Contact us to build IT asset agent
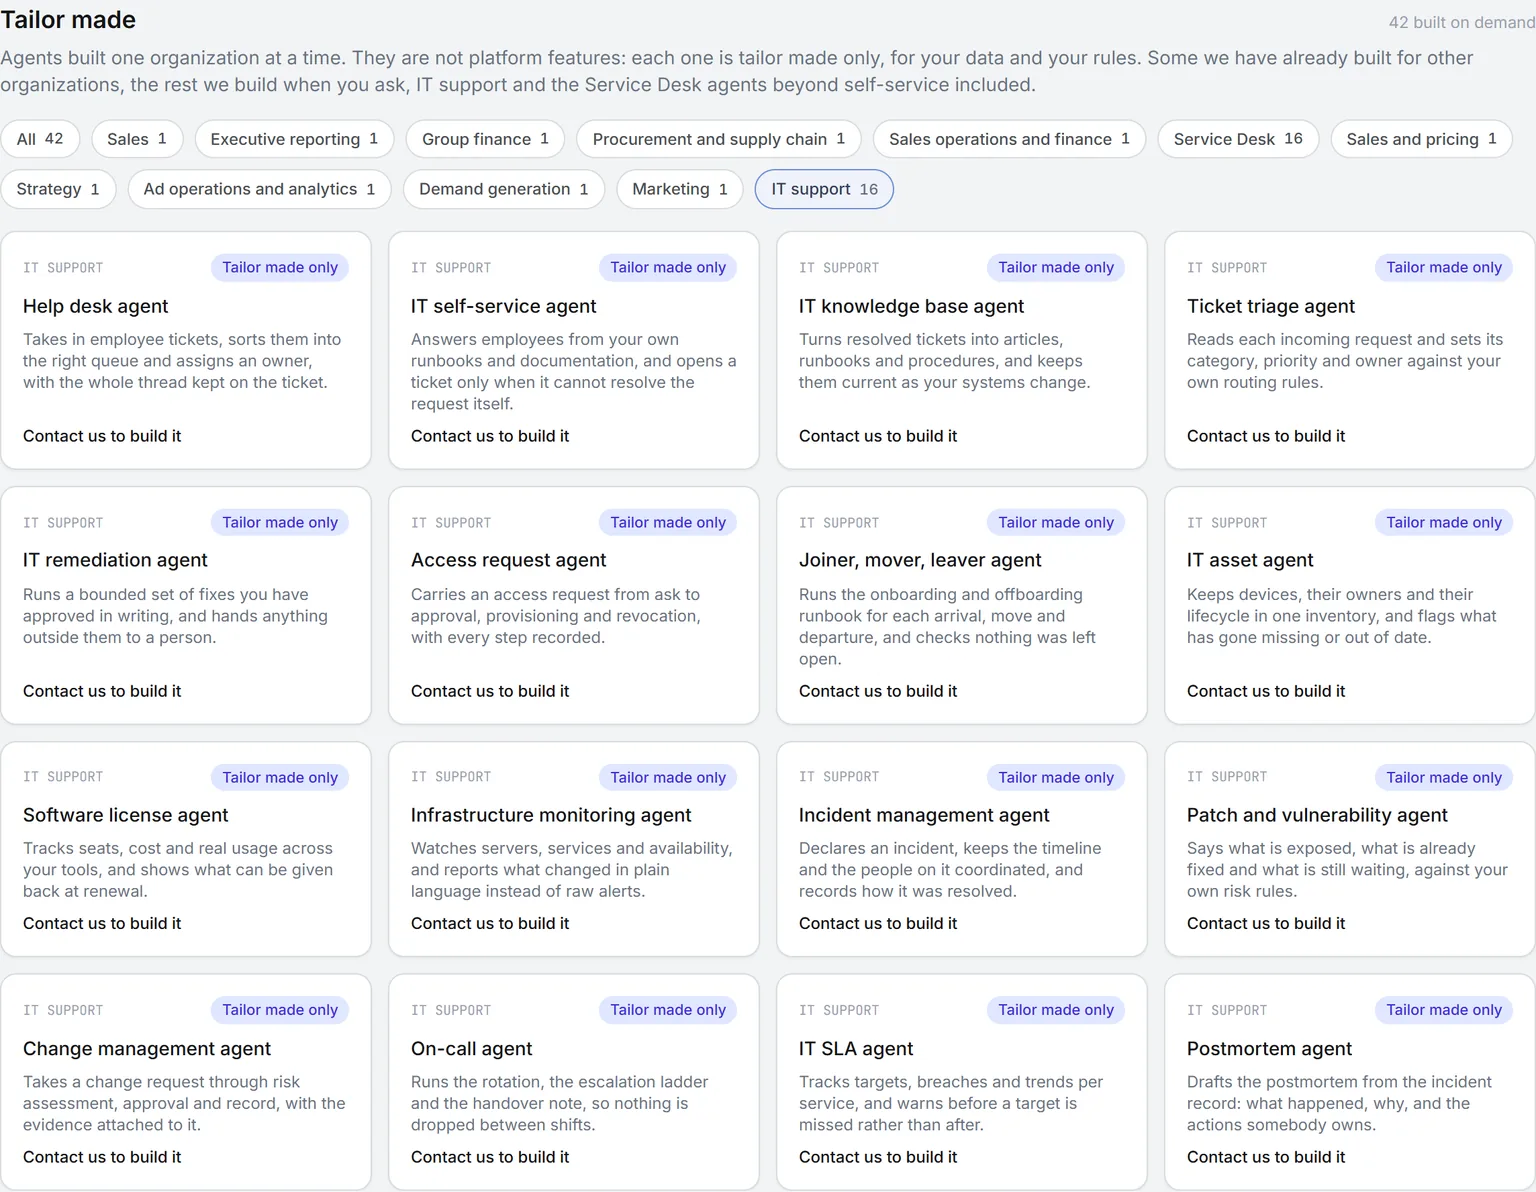The image size is (1536, 1192). 1266,691
